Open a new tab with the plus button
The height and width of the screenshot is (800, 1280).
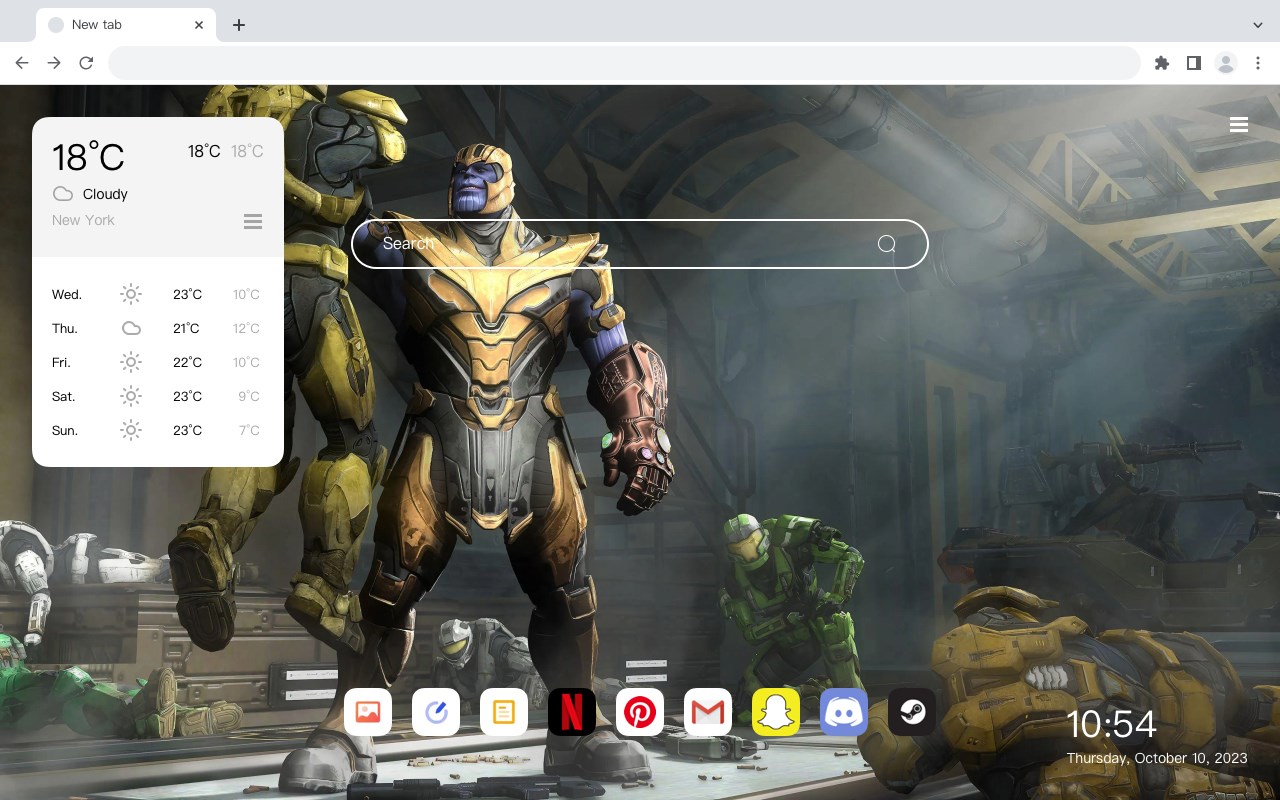[x=238, y=25]
